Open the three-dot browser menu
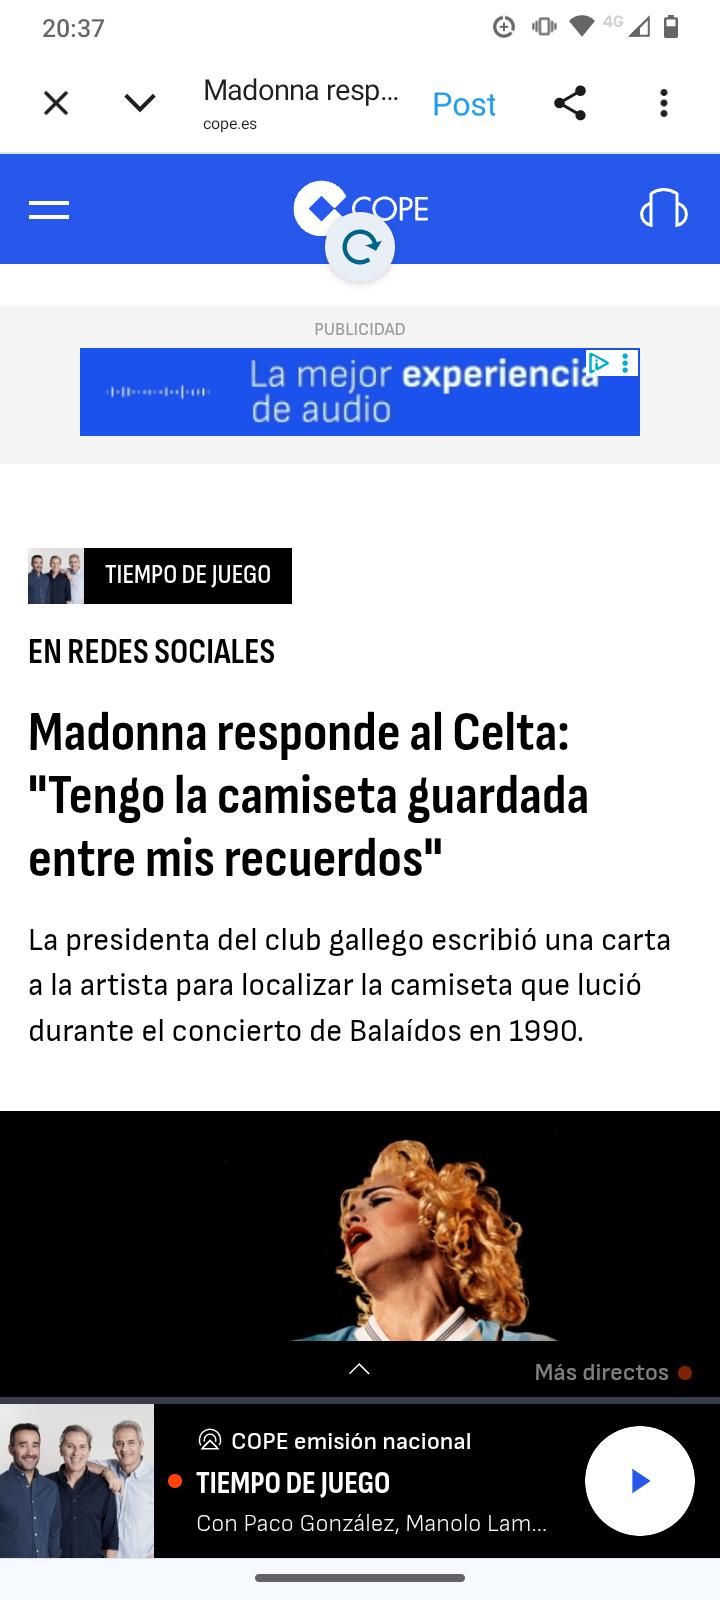The image size is (720, 1600). [x=664, y=103]
